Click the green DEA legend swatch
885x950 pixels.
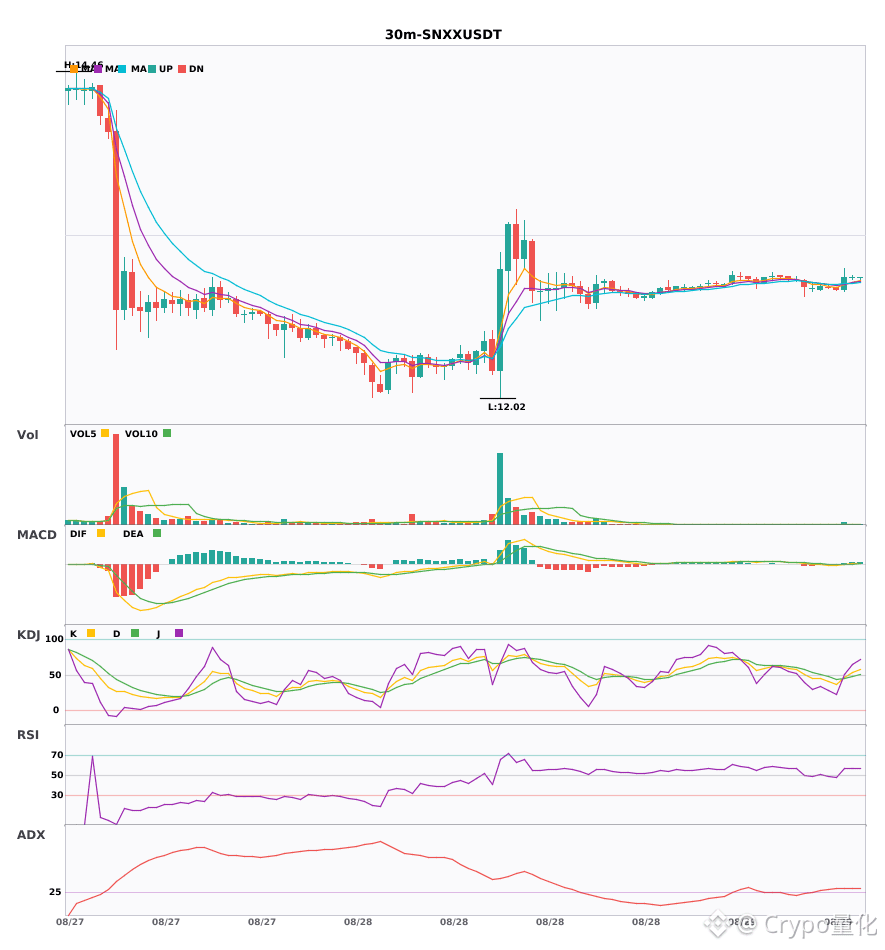click(x=157, y=533)
